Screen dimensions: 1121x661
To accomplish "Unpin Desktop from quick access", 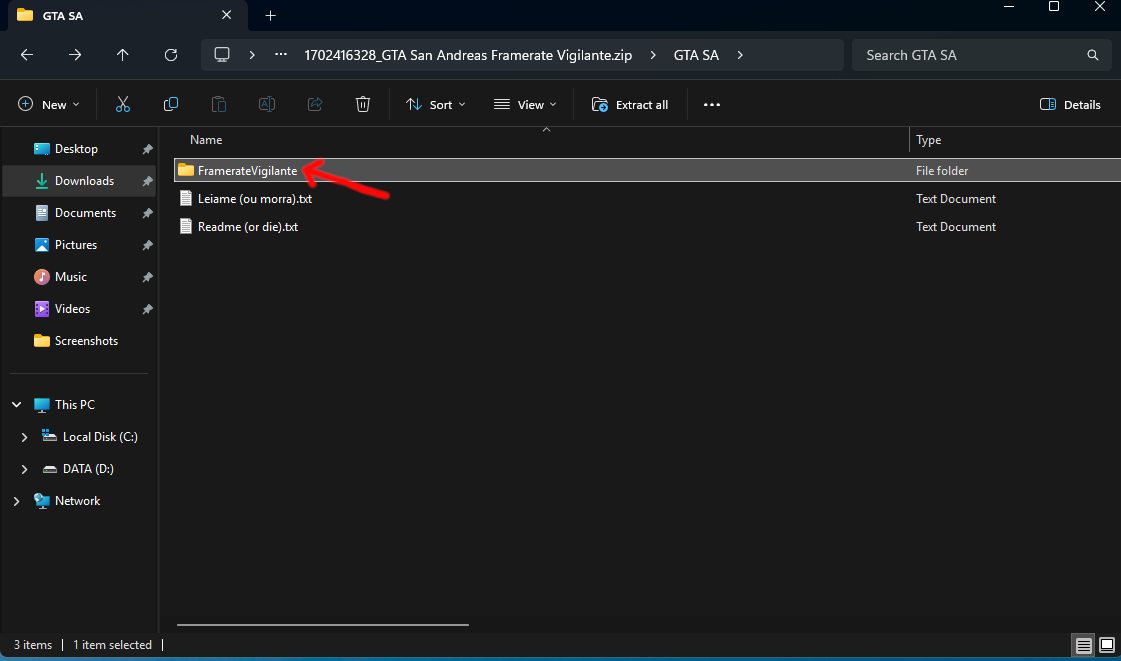I will (x=147, y=149).
